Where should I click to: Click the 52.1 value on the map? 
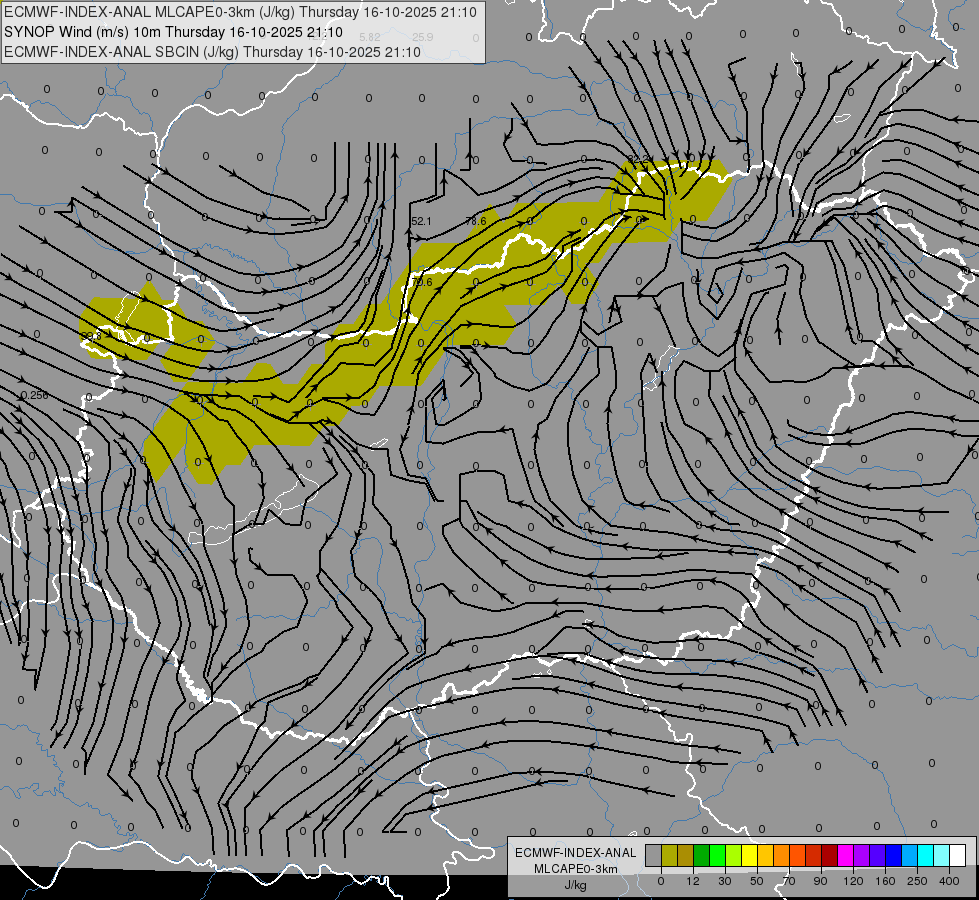(x=421, y=222)
